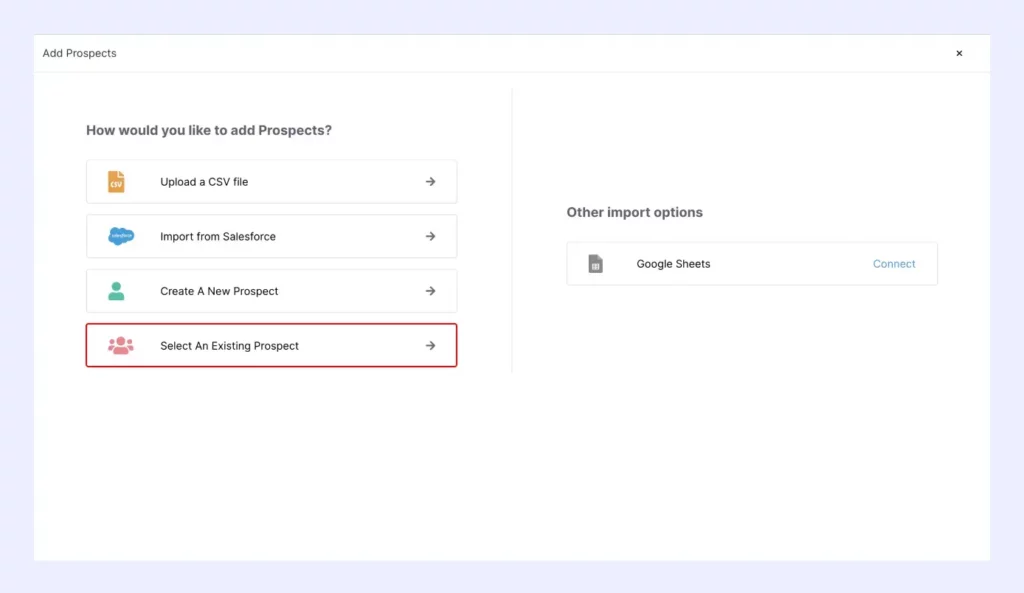Click the Google Sheets label
The width and height of the screenshot is (1024, 593).
pyautogui.click(x=673, y=264)
